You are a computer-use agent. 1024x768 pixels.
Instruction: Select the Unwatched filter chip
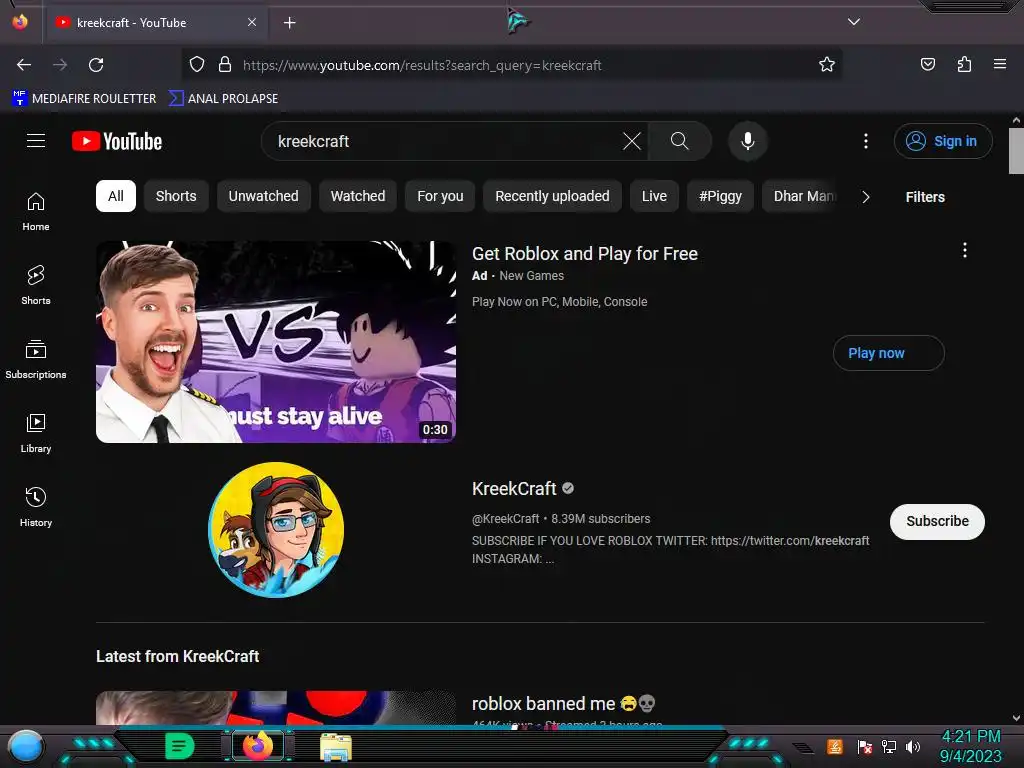tap(263, 196)
